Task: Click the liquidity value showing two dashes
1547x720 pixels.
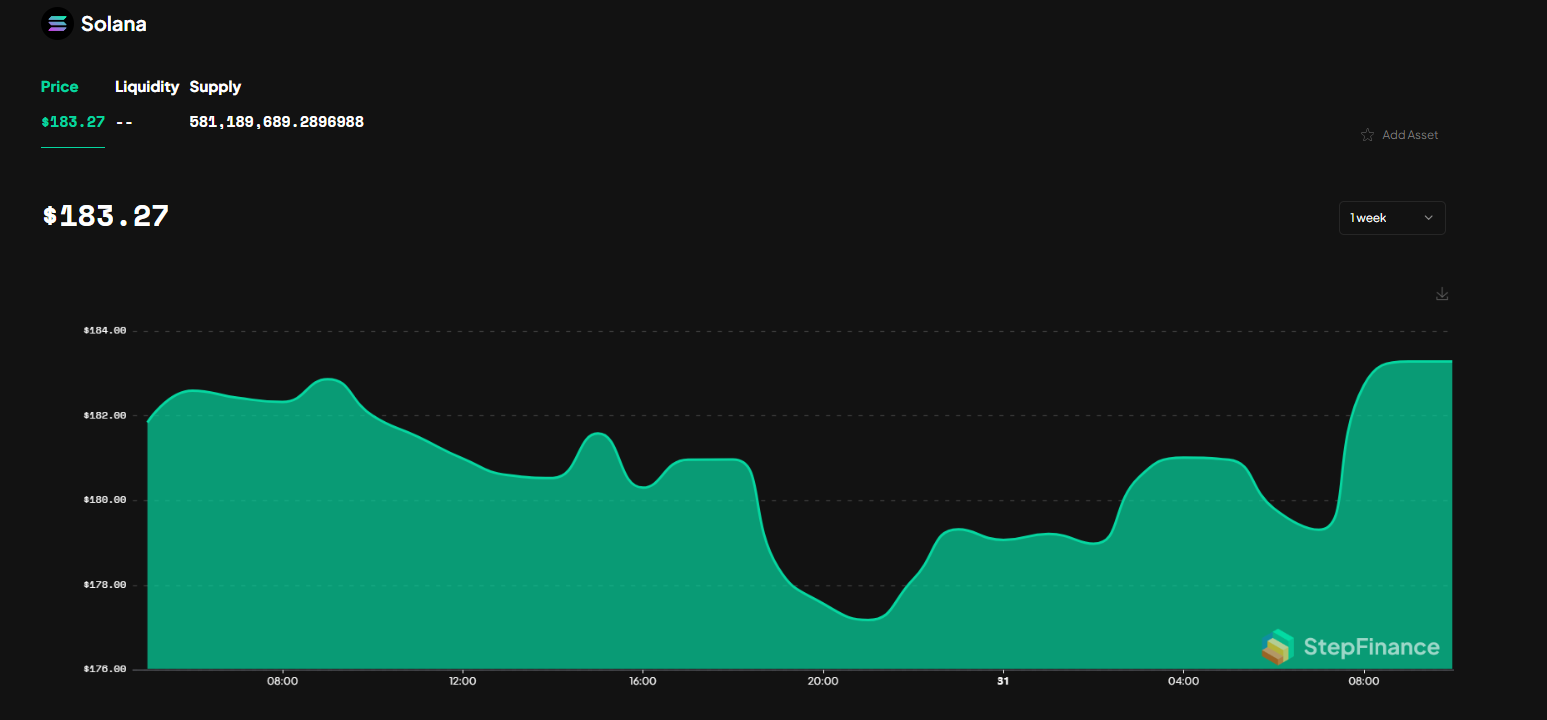Action: [125, 122]
